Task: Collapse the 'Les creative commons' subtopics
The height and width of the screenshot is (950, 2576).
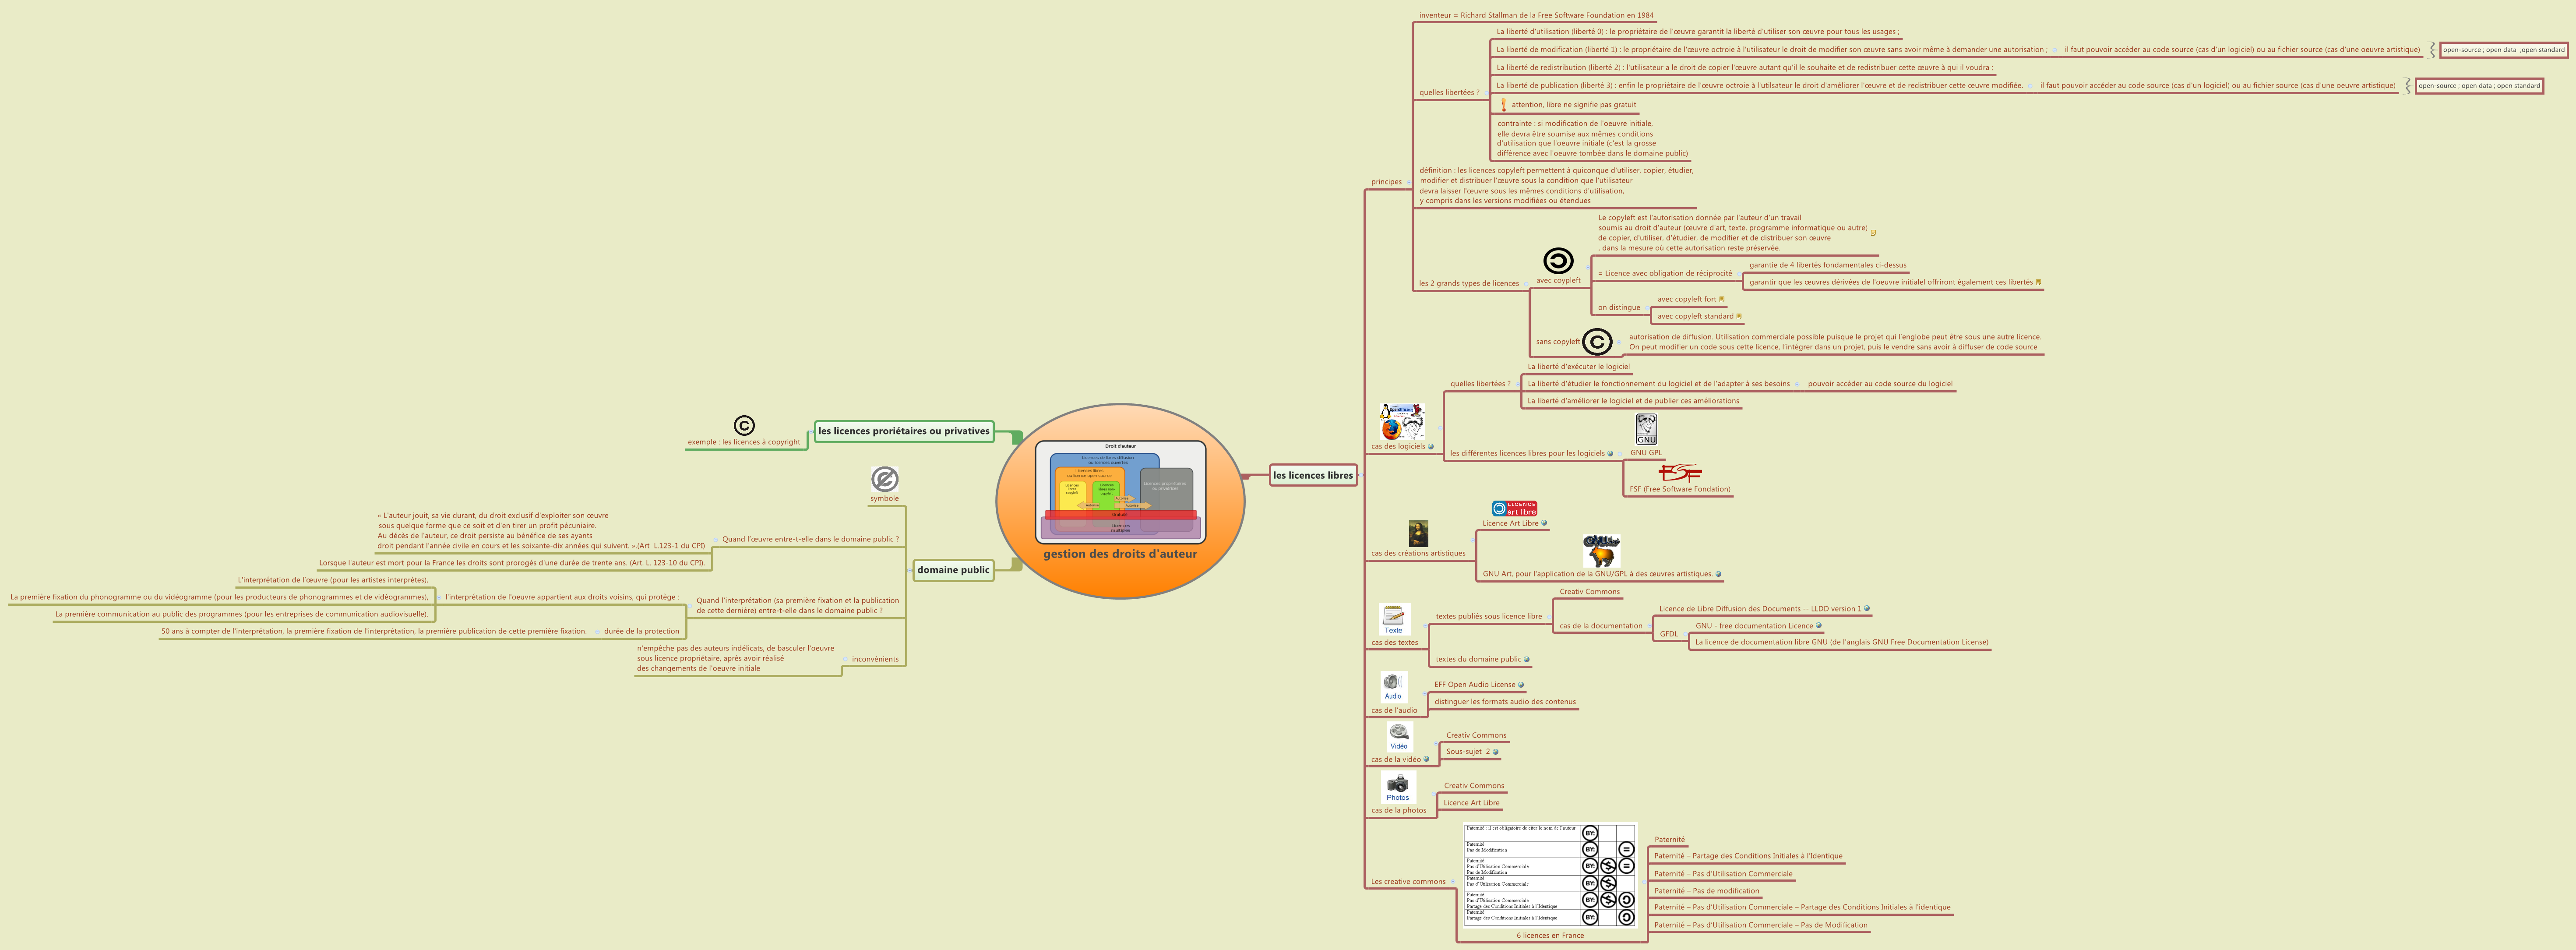Action: click(1453, 882)
